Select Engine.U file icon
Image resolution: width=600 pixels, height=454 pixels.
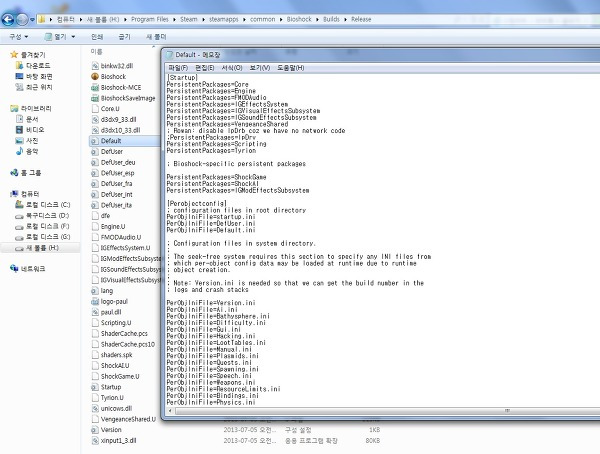pyautogui.click(x=95, y=227)
